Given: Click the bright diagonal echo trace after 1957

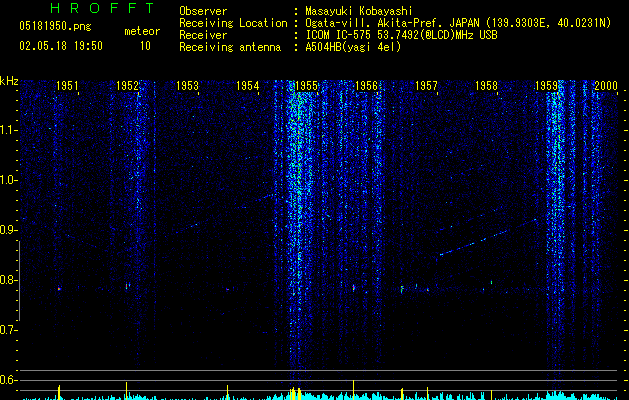Looking at the screenshot, I should [x=488, y=237].
